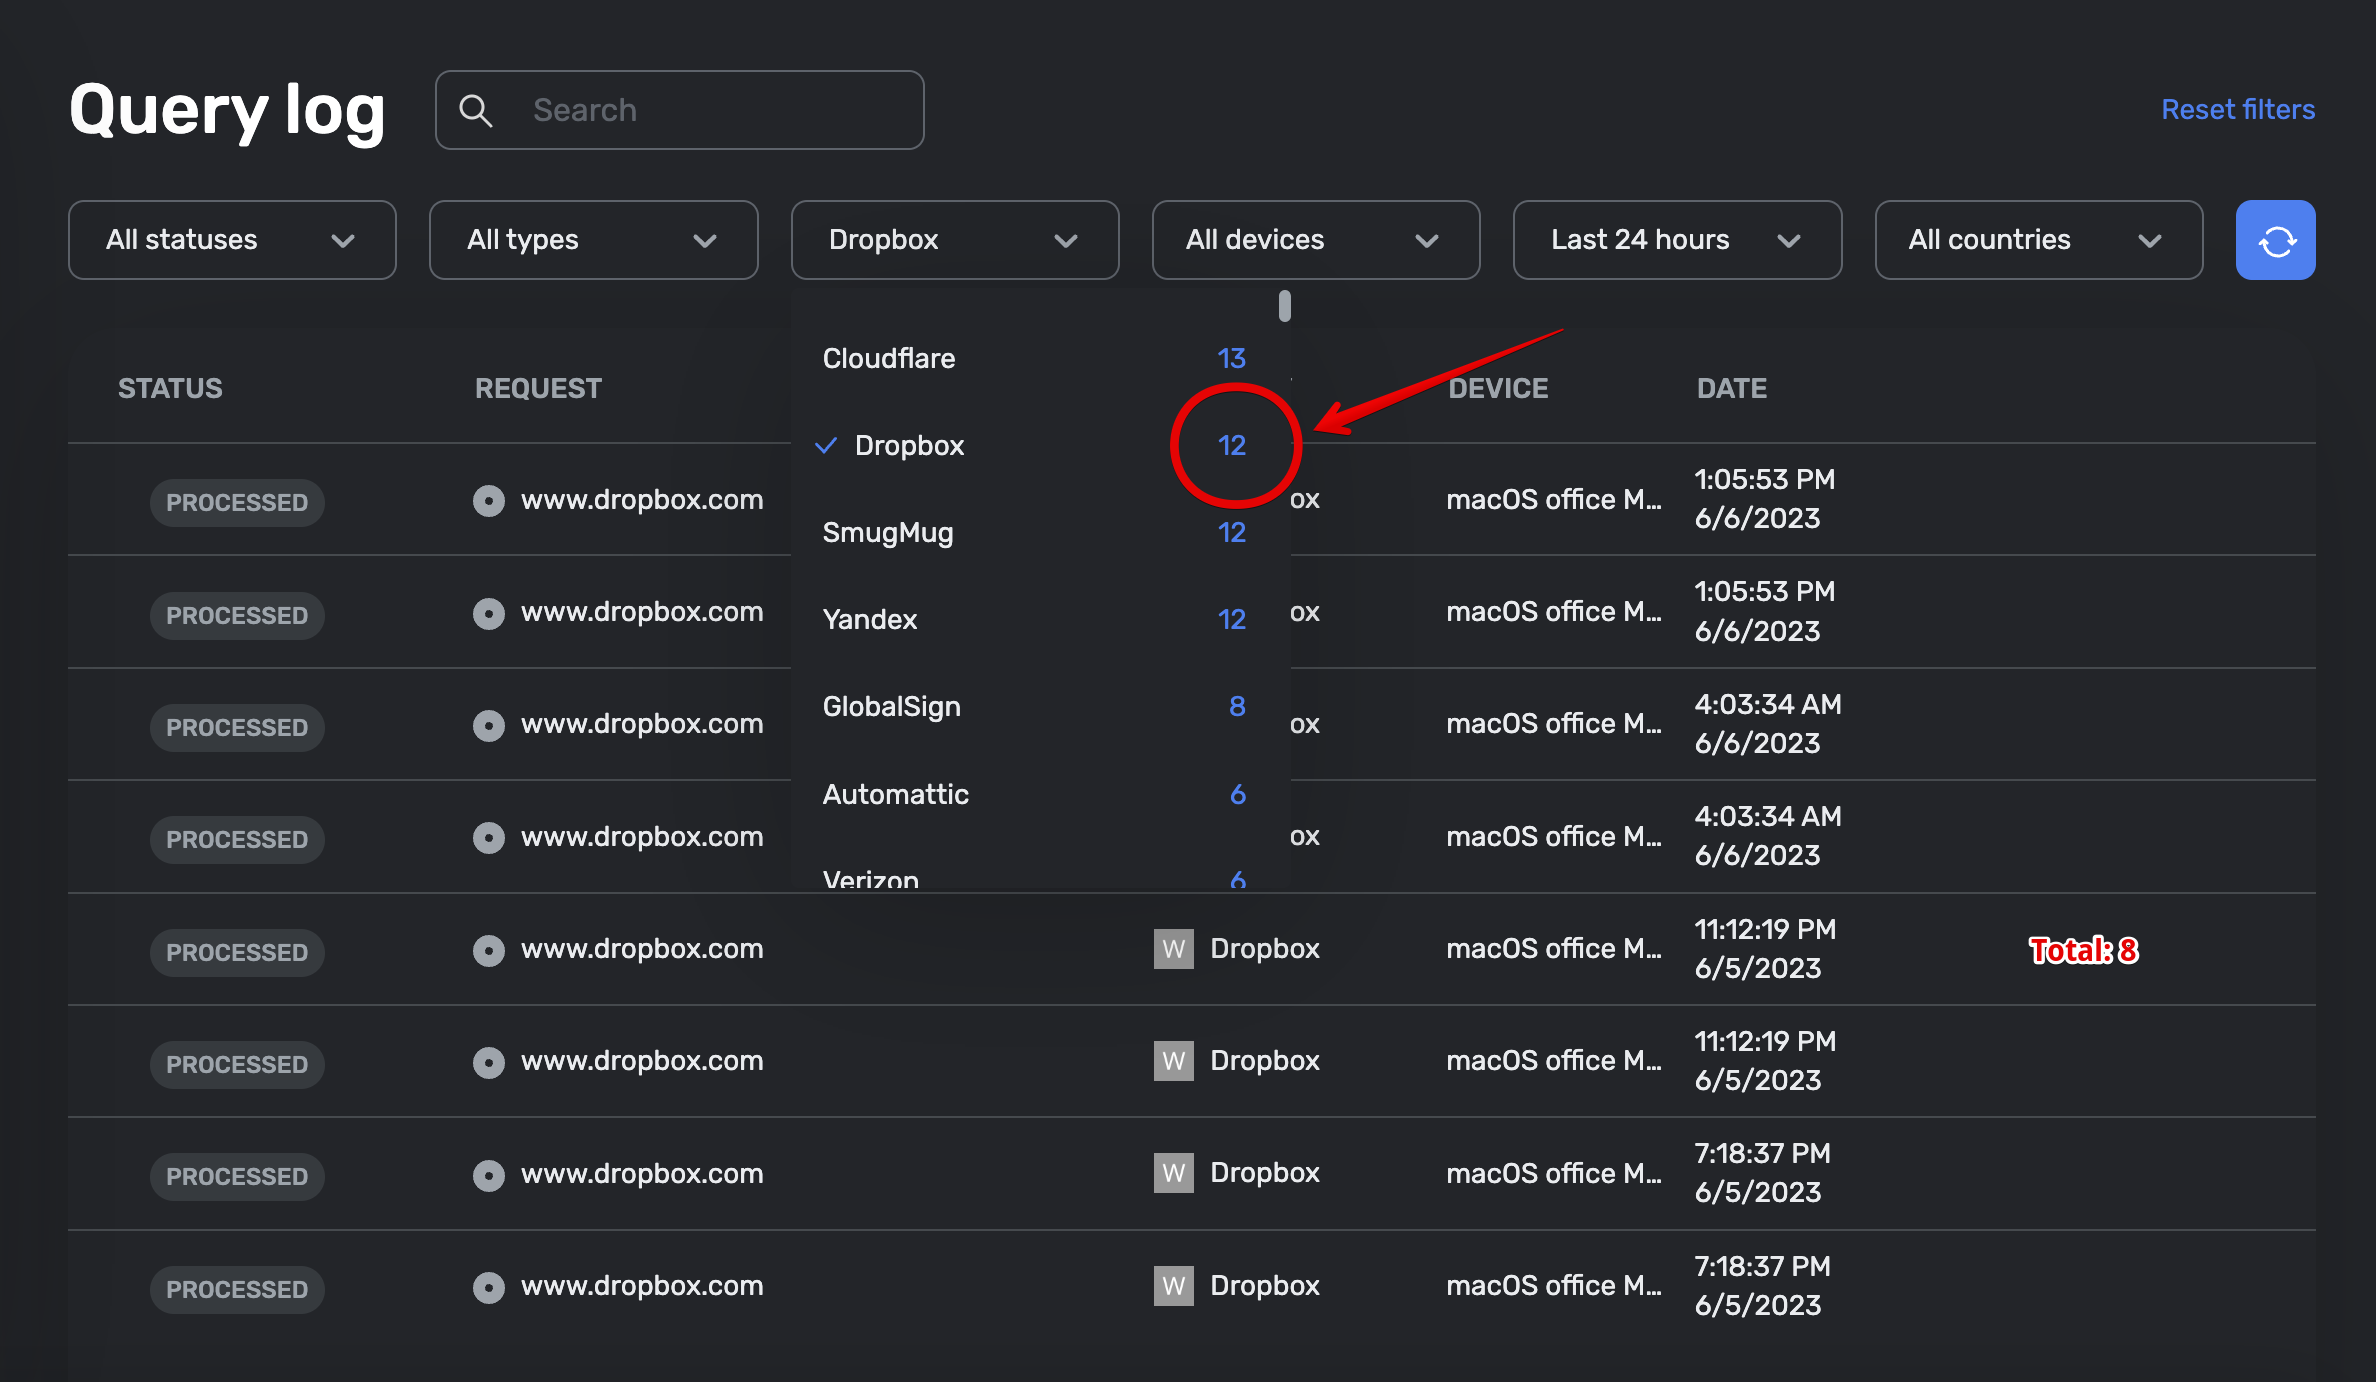Screen dimensions: 2376x1382
Task: Click the refresh query log button
Action: point(2275,240)
